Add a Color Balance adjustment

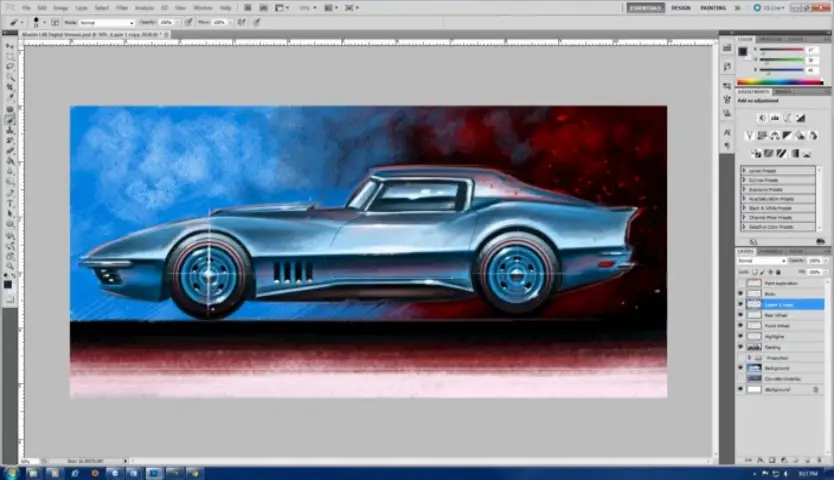[x=774, y=136]
